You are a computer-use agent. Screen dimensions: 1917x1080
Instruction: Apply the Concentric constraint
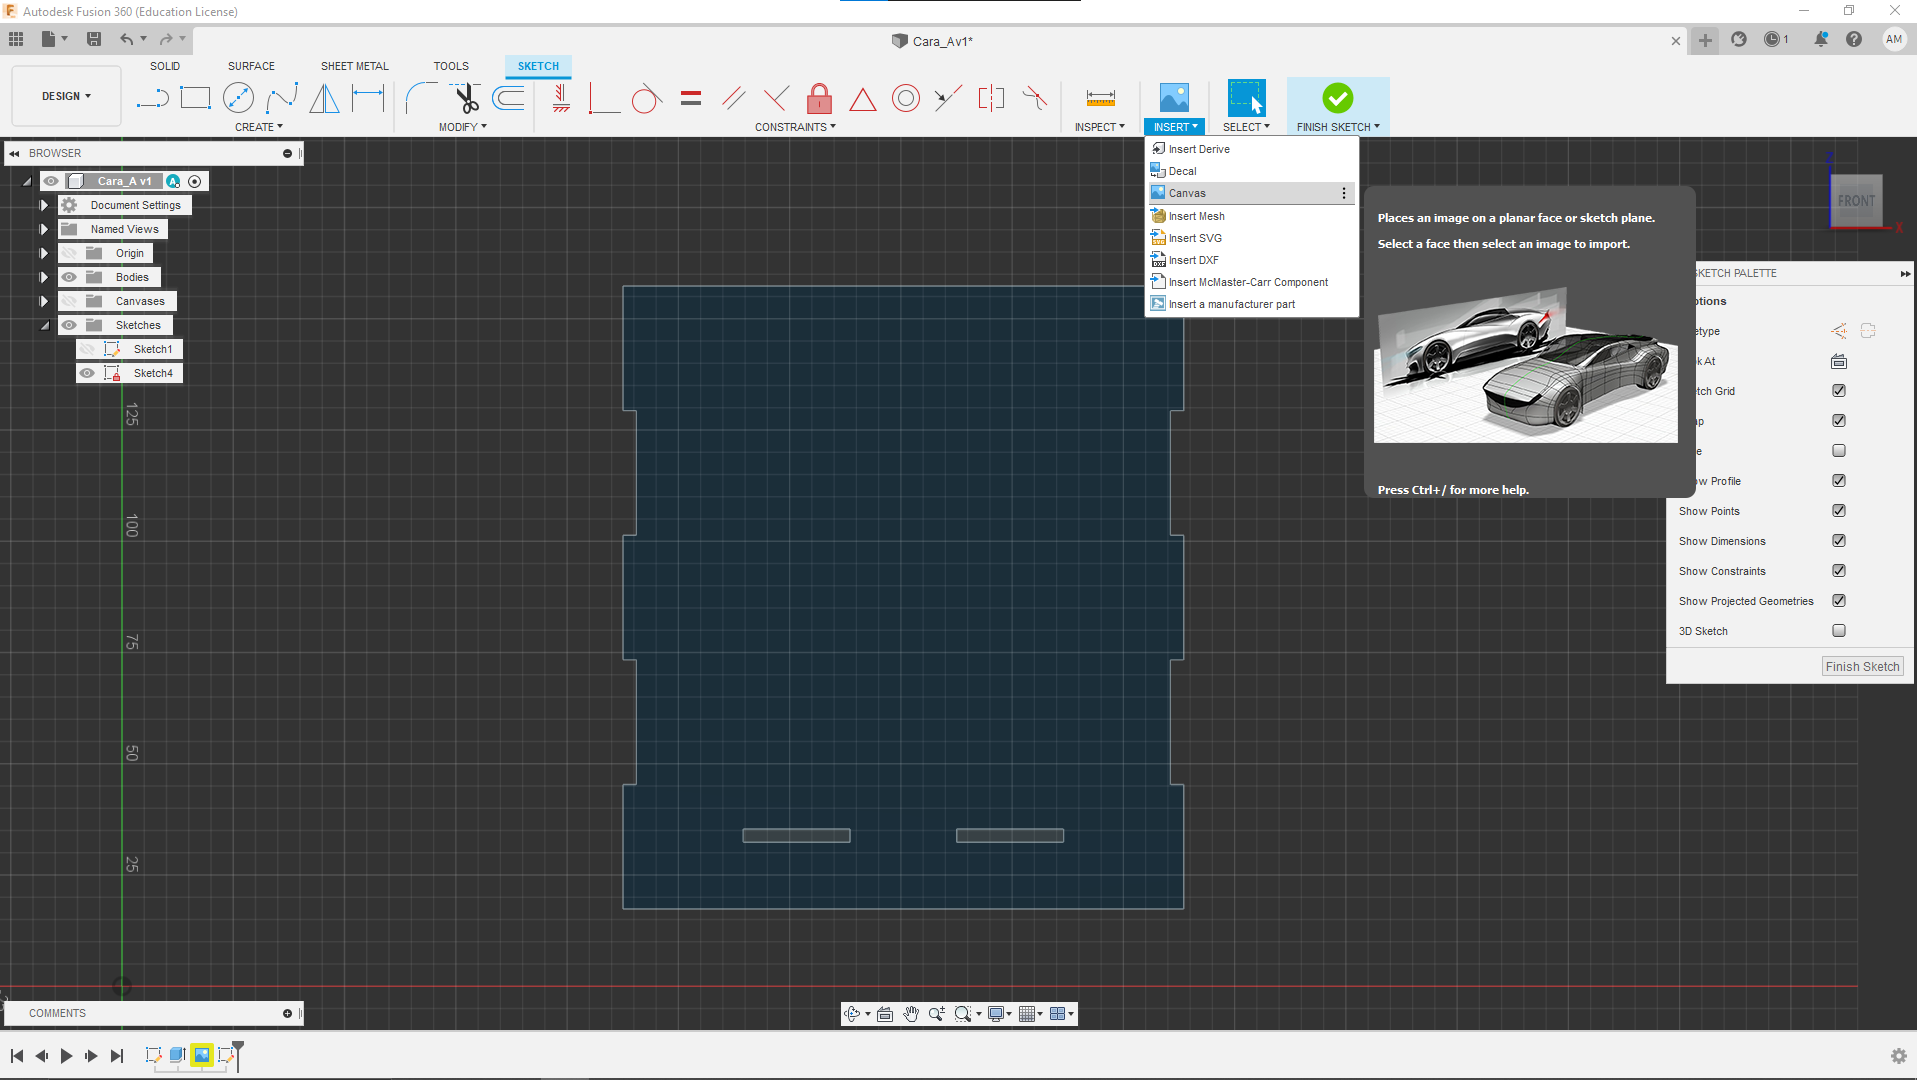[x=905, y=98]
